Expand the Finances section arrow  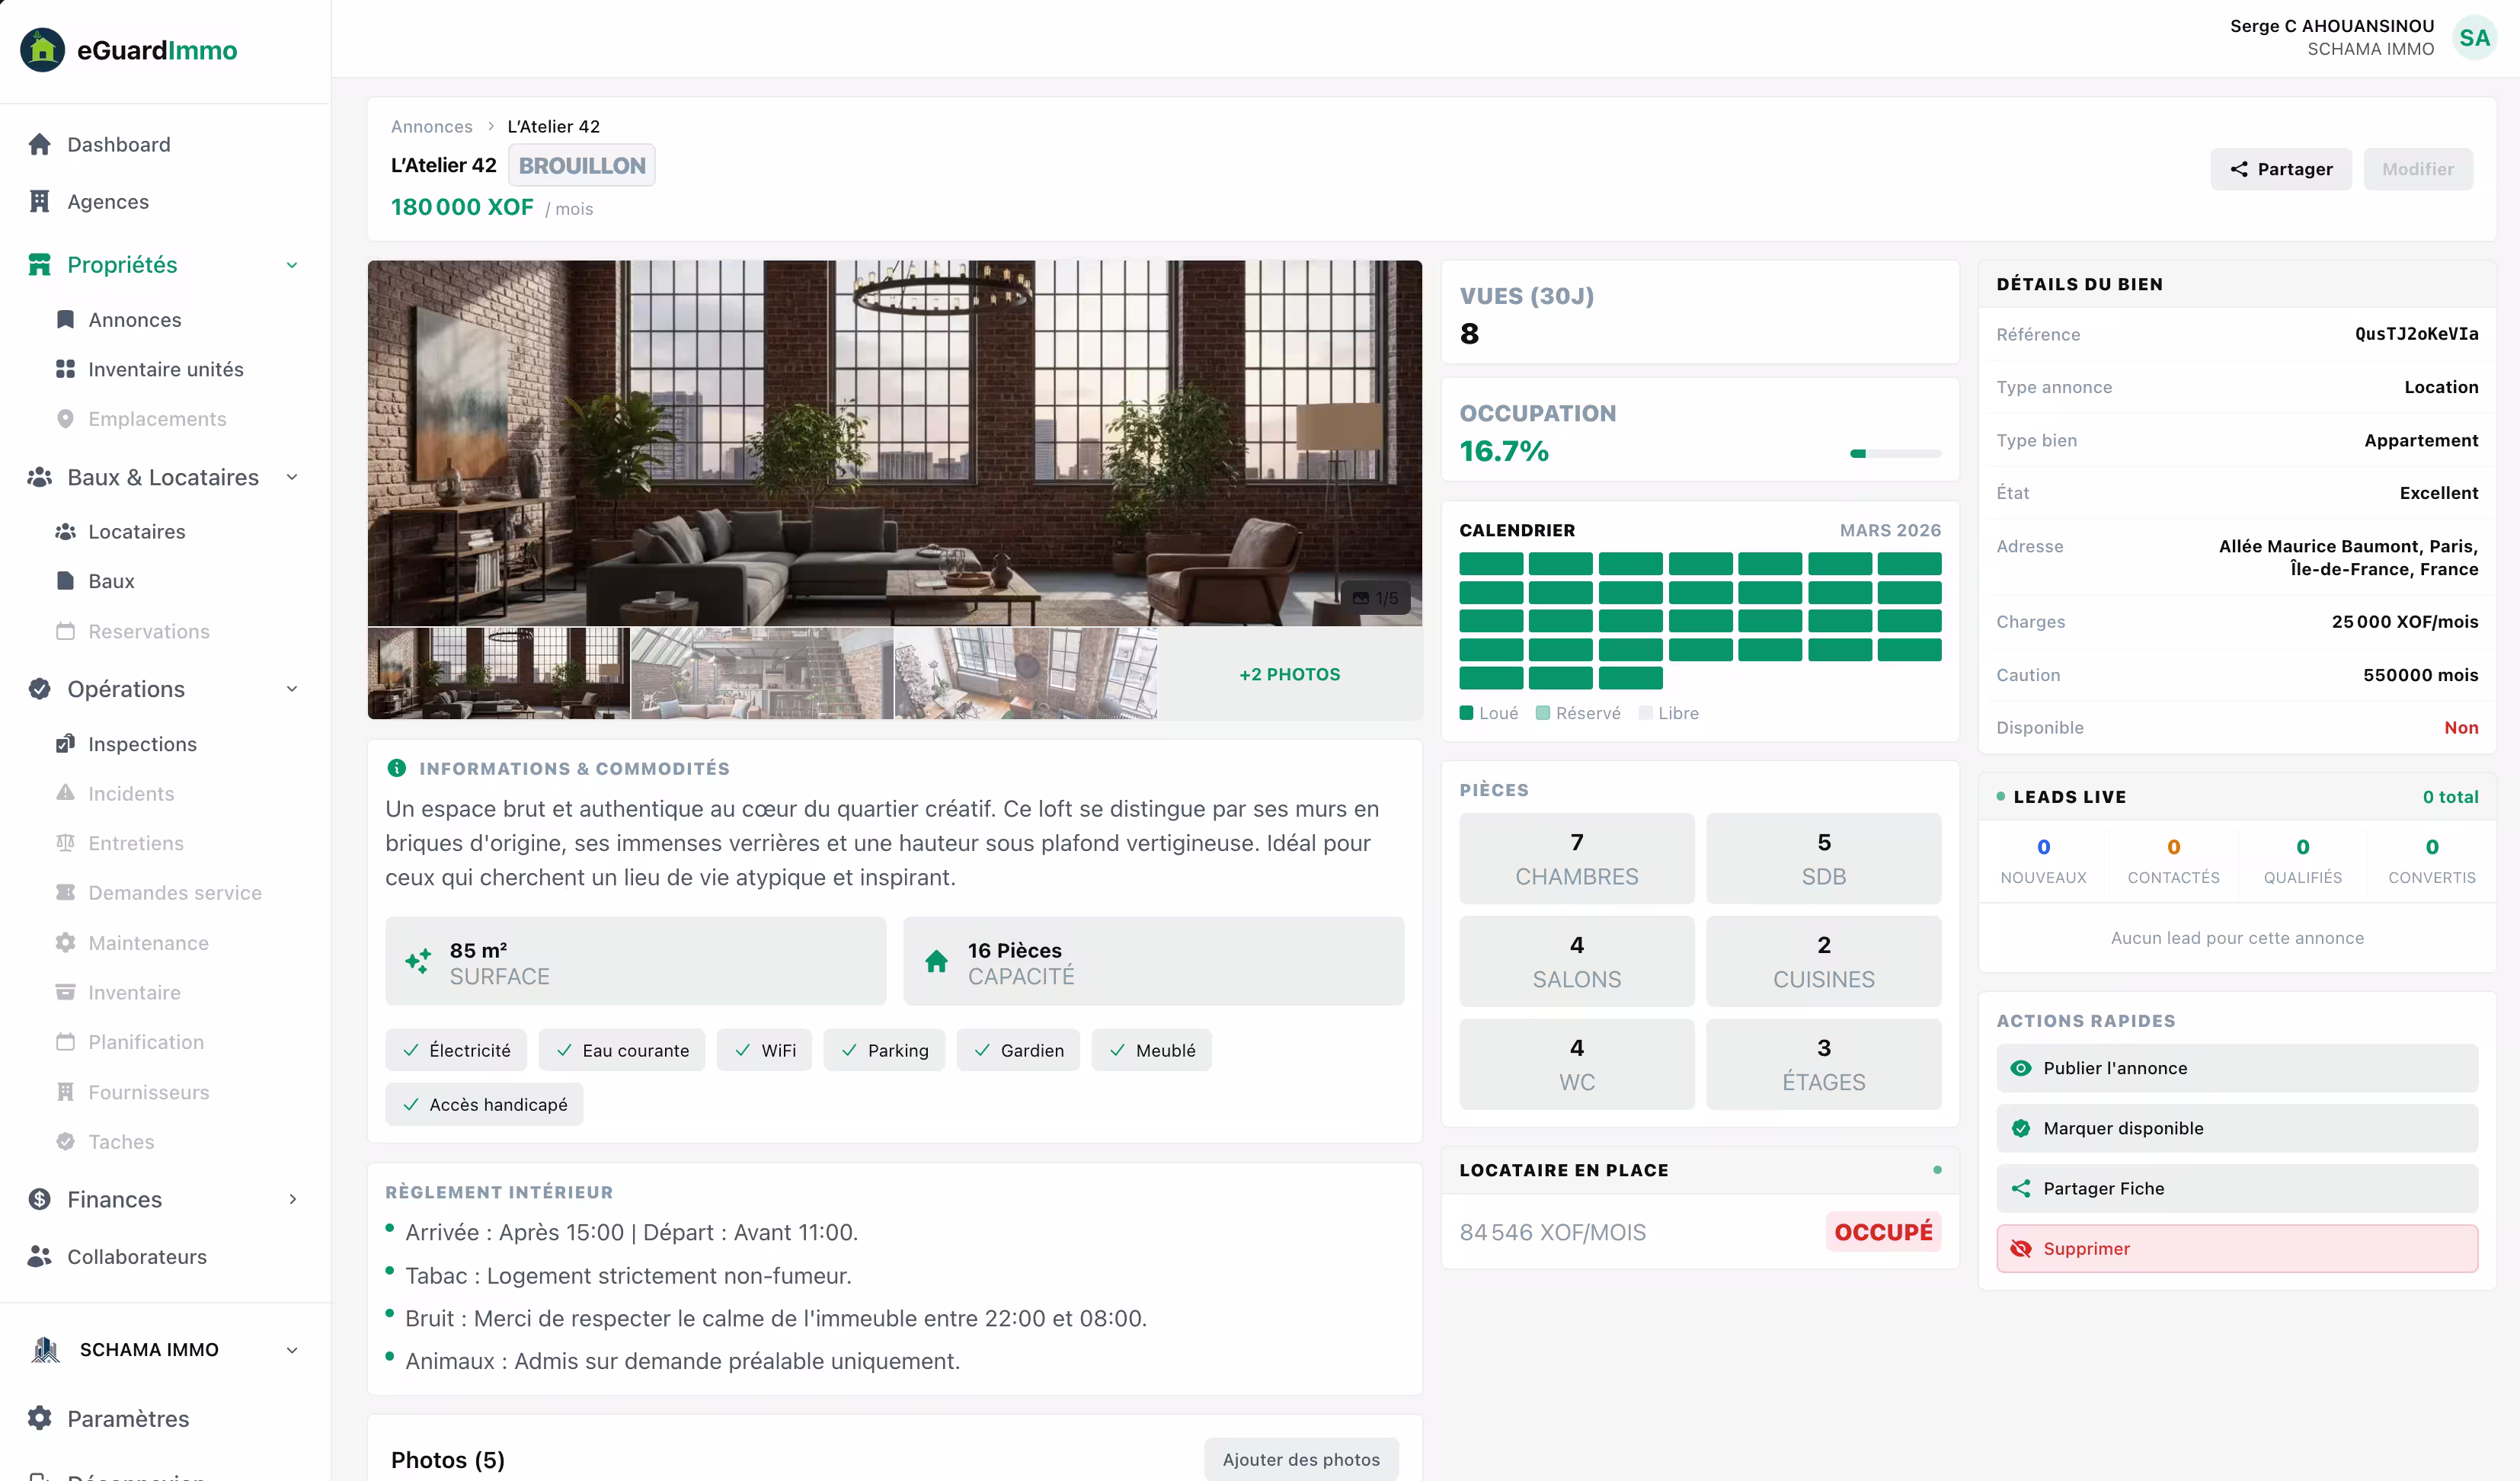[x=292, y=1199]
